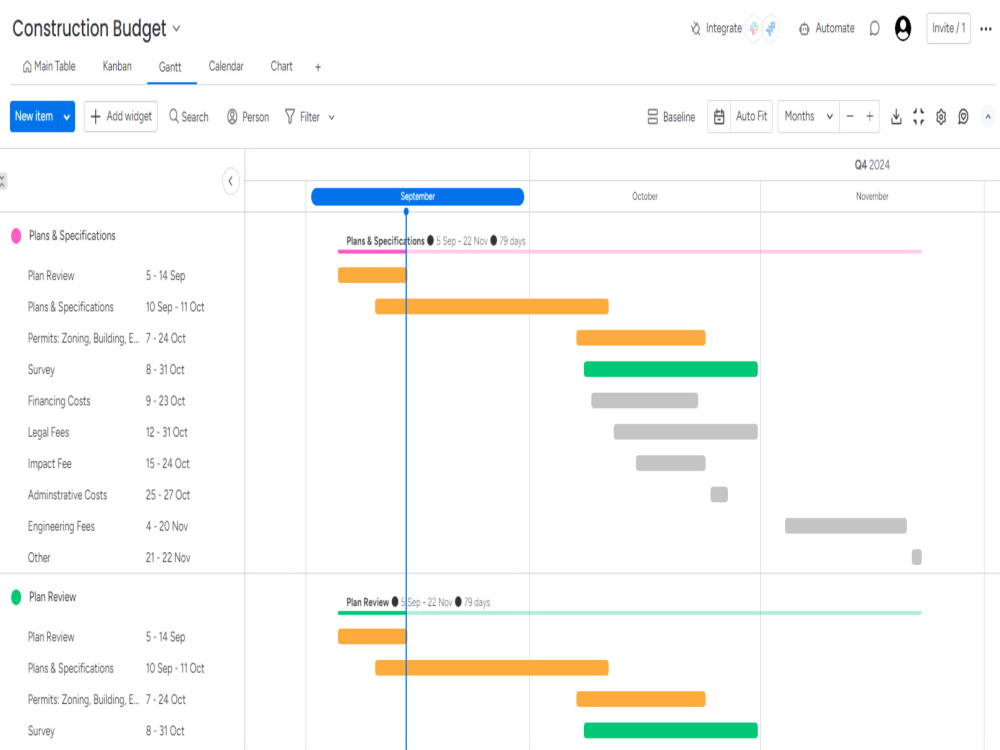Click the pink Plans & Specifications summary bar
Screen dimensions: 1000x750
click(x=629, y=251)
